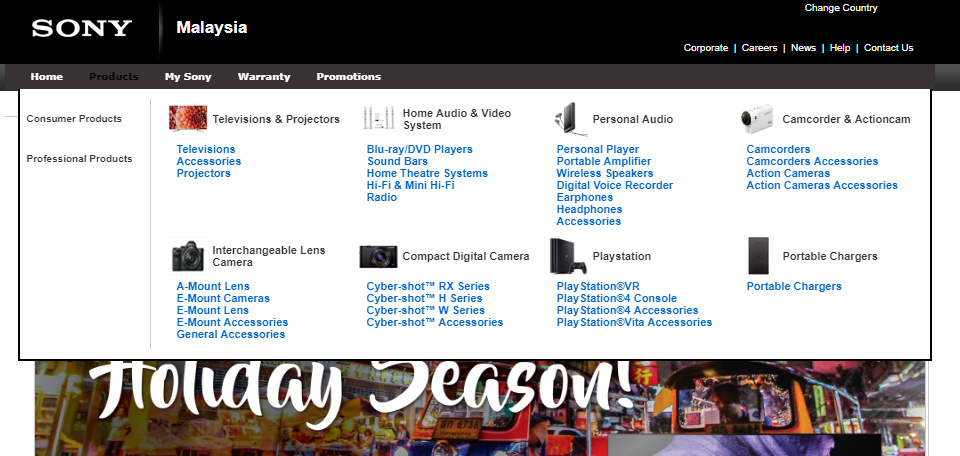Click the Interchangeable Lens Camera icon
This screenshot has width=960, height=456.
187,256
